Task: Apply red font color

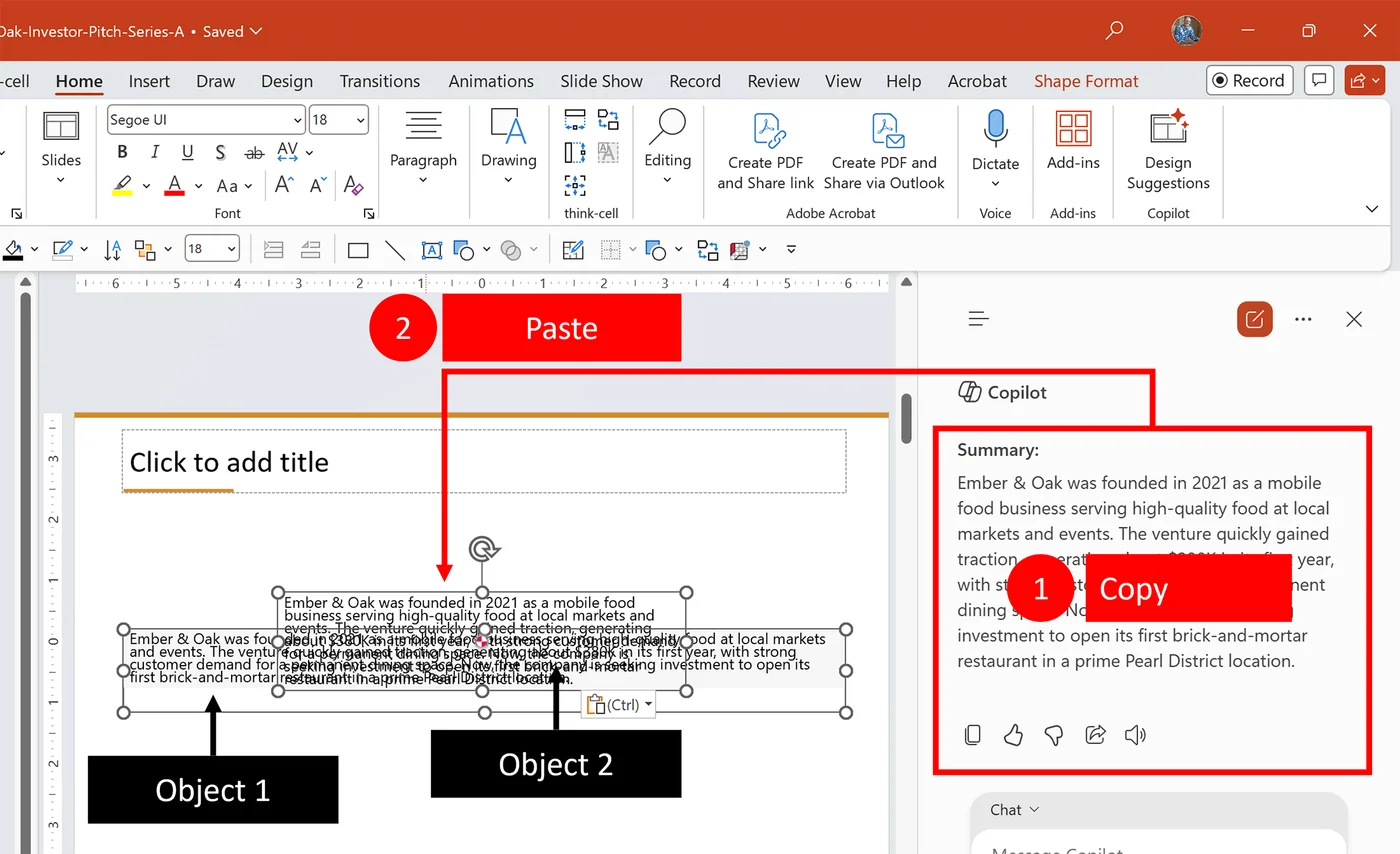Action: click(175, 186)
